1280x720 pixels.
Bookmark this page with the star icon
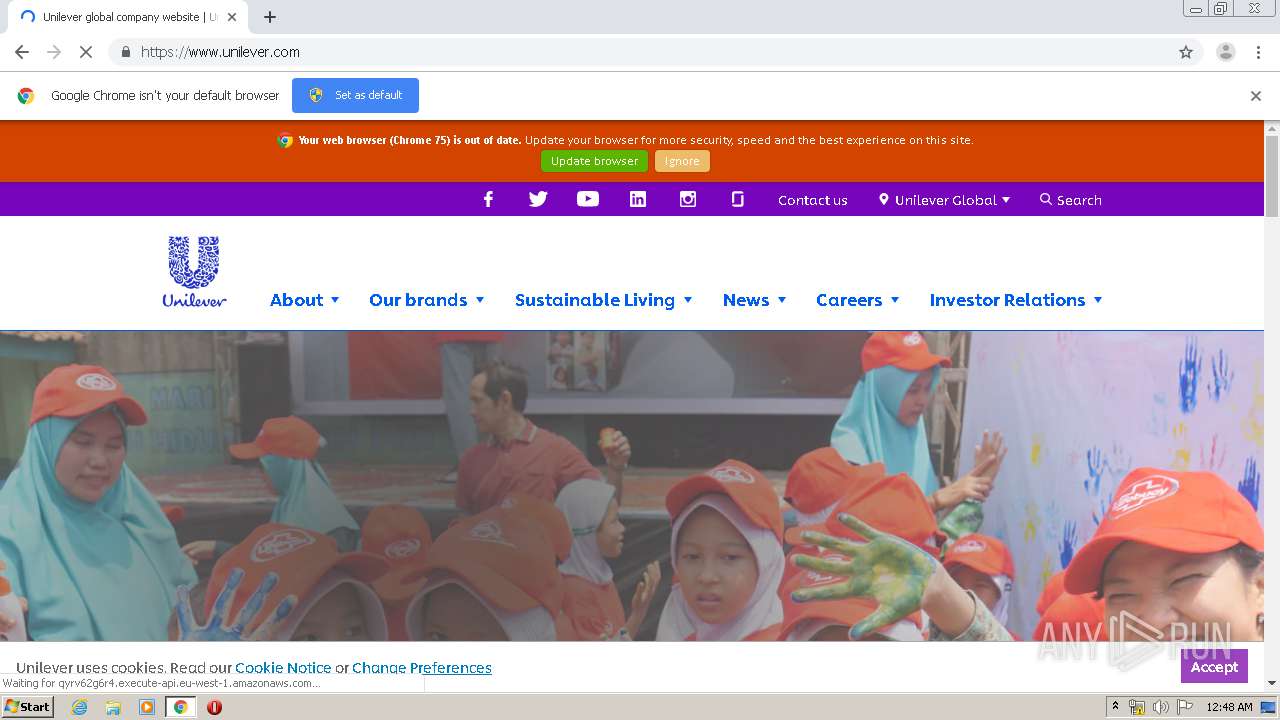pos(1186,52)
